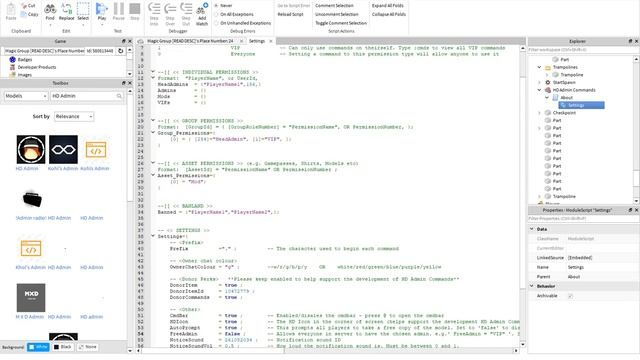Click Go to Script Error

[293, 6]
